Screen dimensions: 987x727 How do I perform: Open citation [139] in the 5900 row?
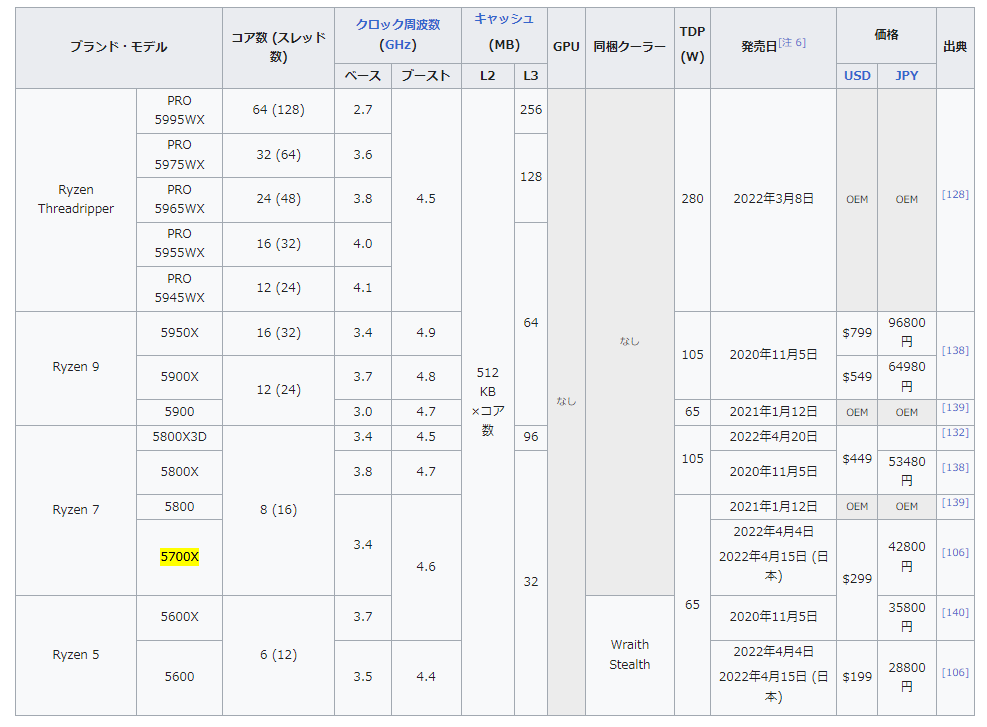(x=955, y=407)
